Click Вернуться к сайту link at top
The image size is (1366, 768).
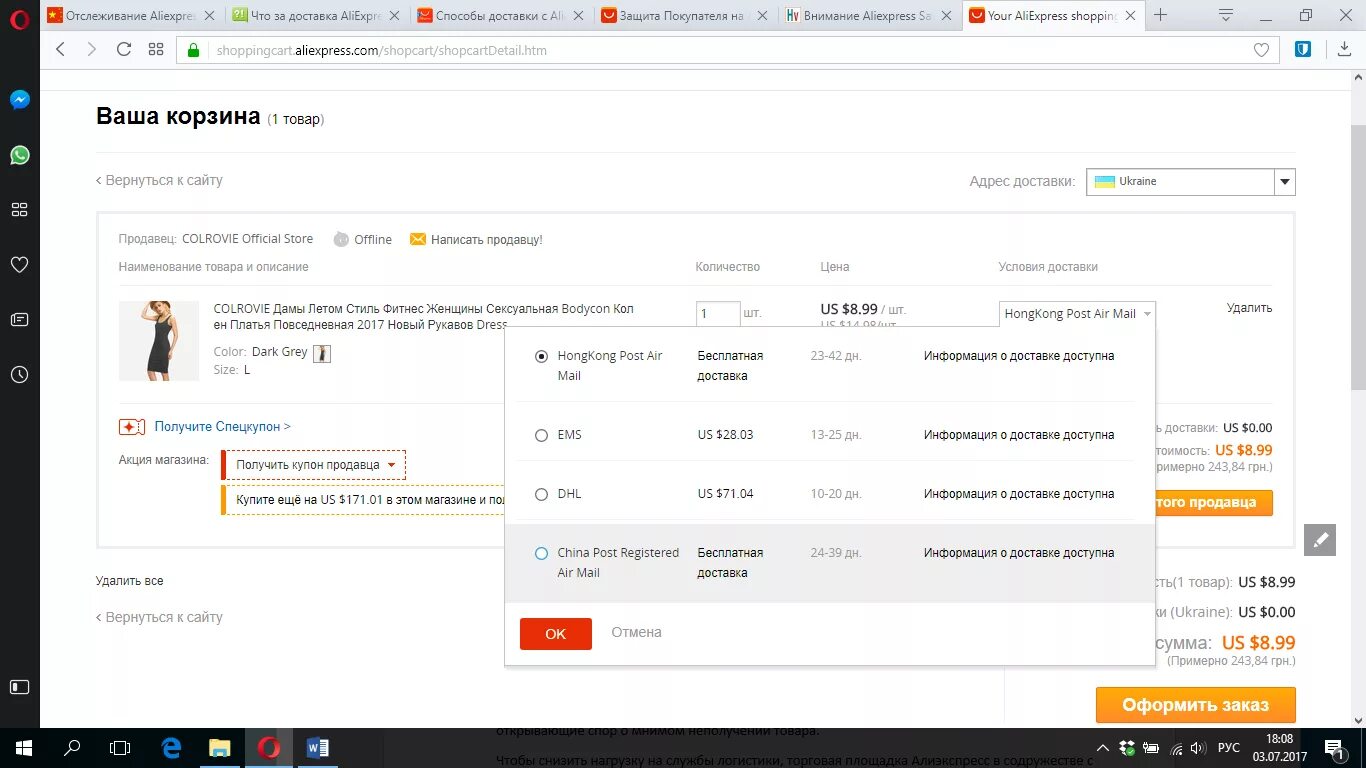click(159, 180)
